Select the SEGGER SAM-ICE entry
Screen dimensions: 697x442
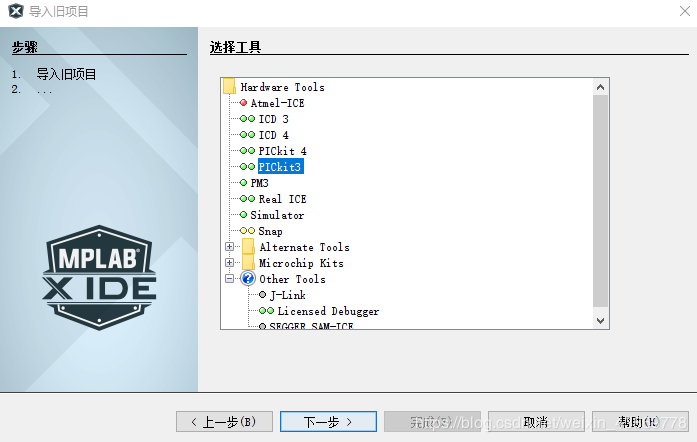coord(311,325)
